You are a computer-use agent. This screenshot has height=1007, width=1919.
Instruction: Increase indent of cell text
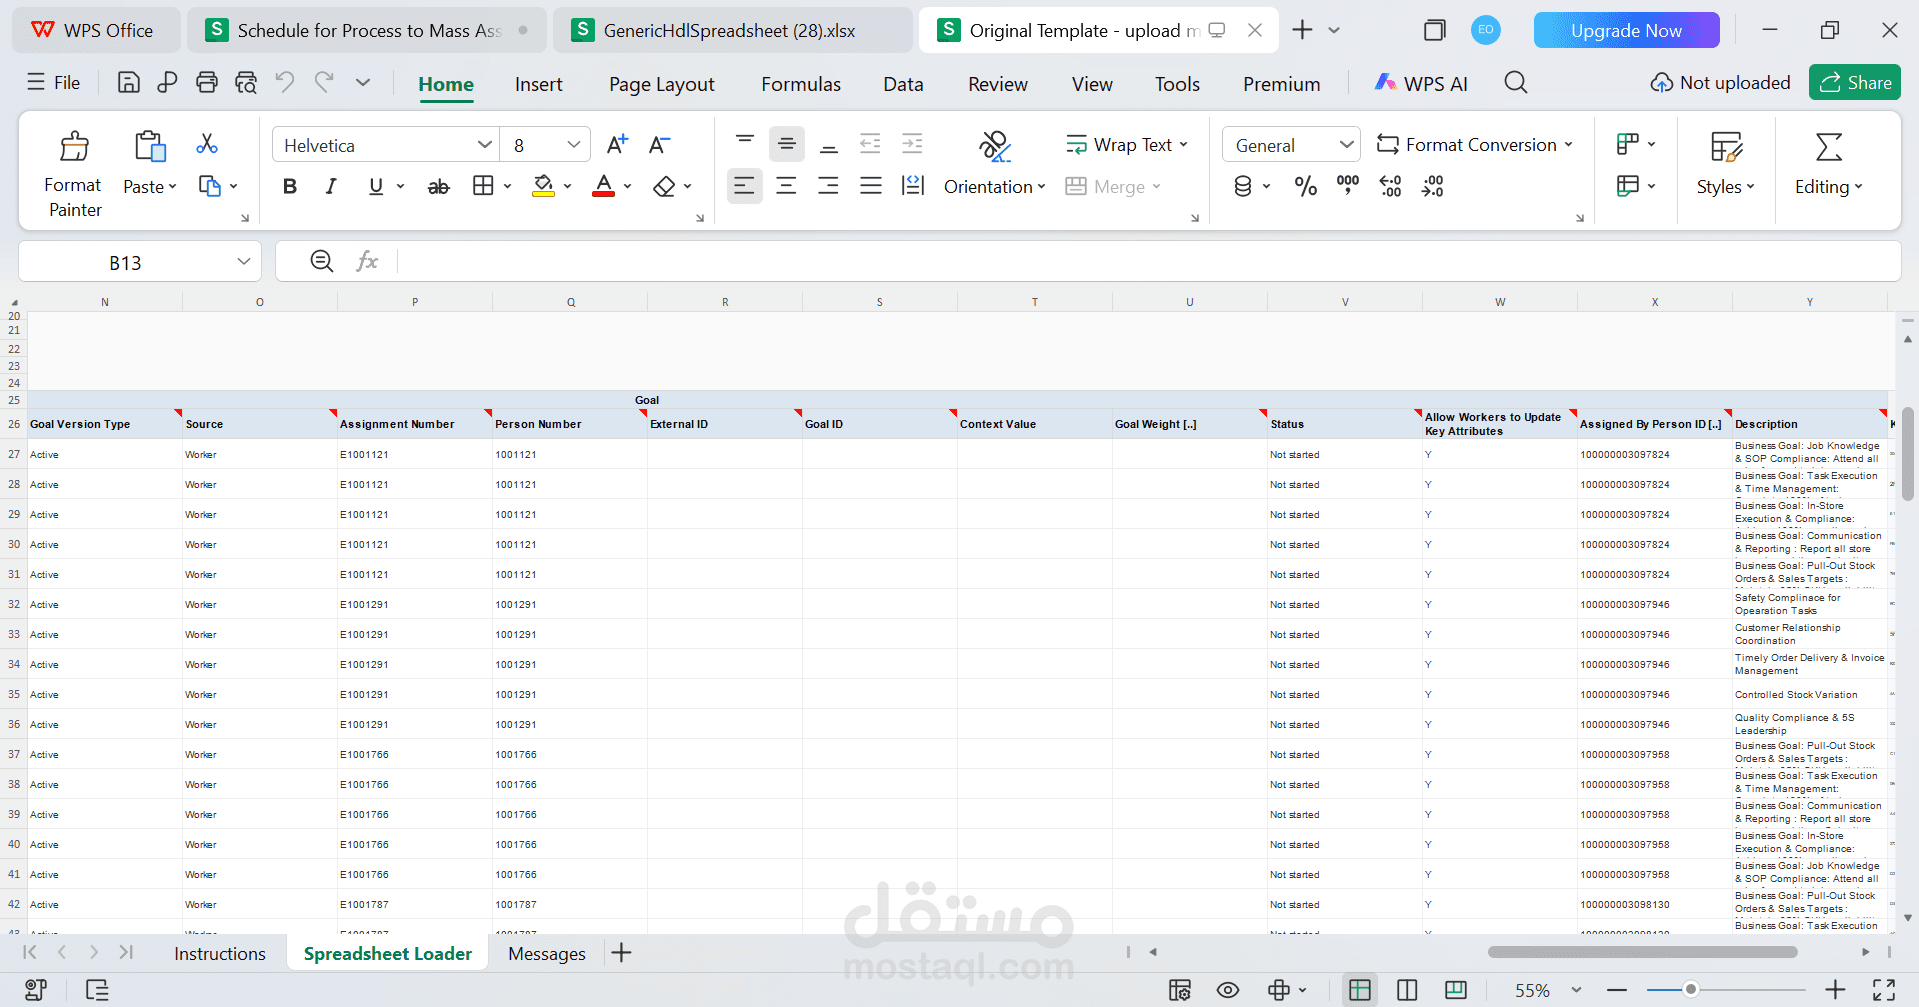(x=912, y=144)
